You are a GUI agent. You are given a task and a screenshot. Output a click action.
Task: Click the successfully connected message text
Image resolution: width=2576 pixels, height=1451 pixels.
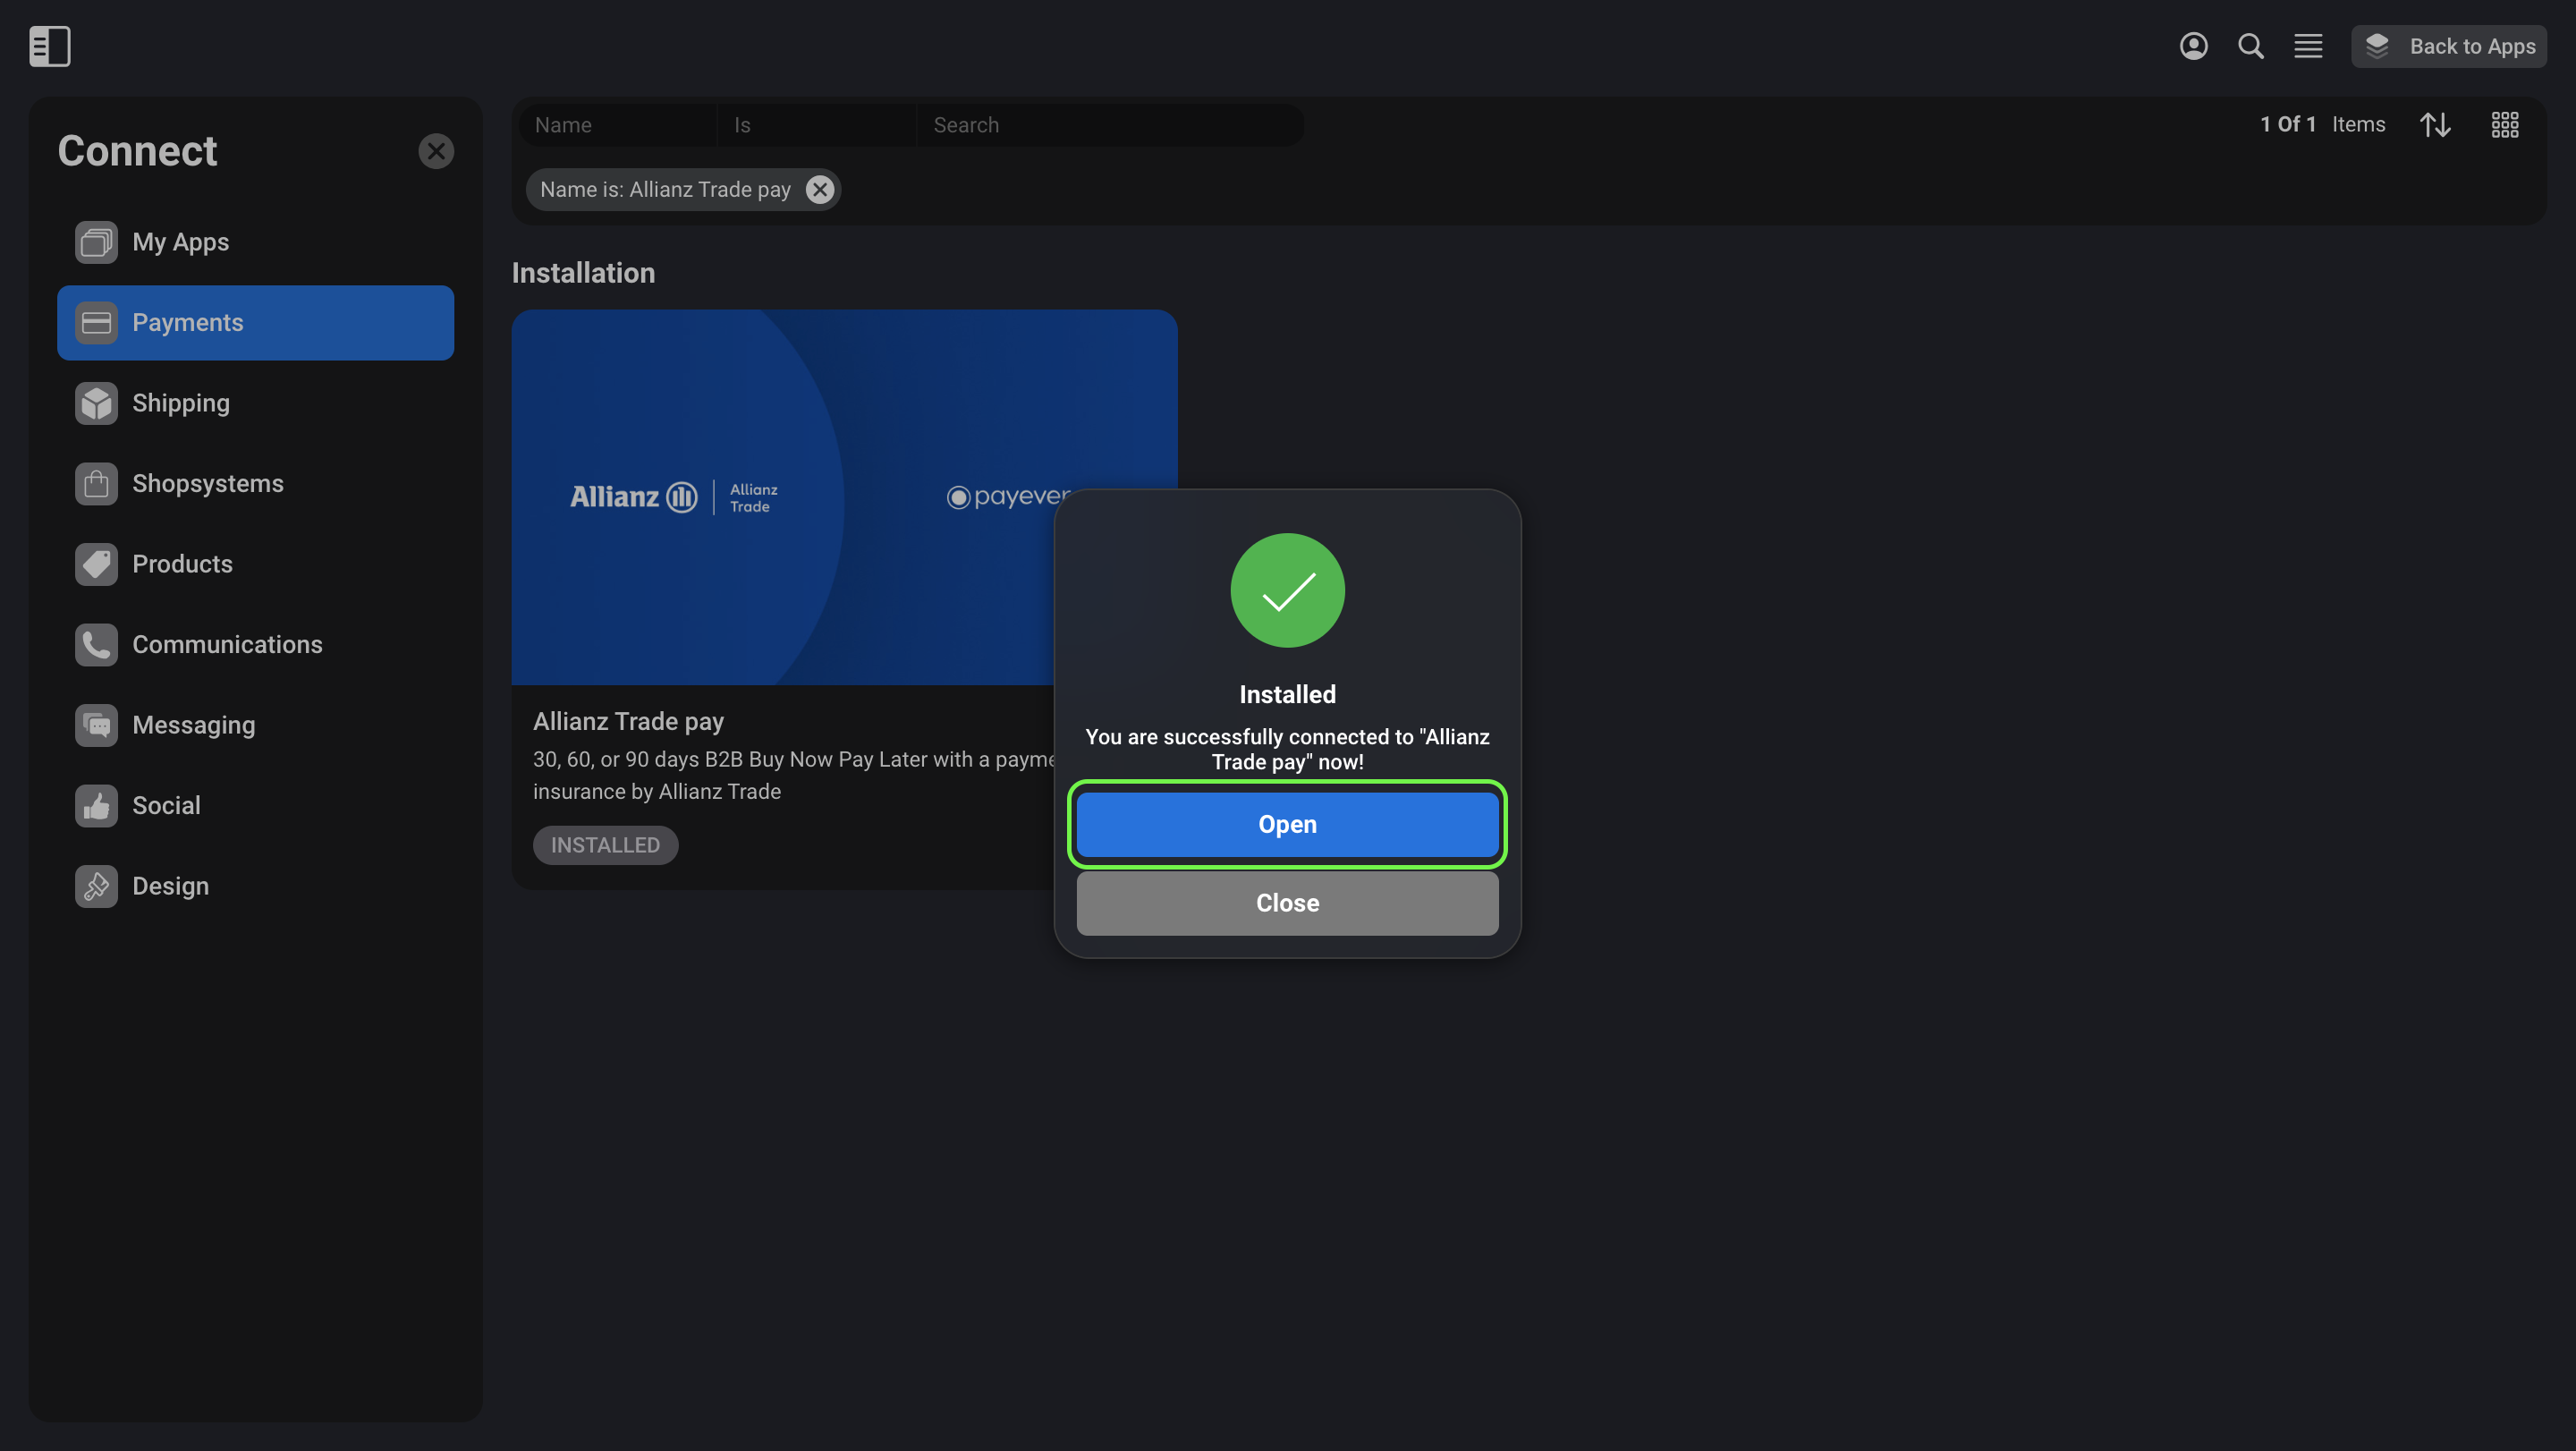[x=1287, y=749]
